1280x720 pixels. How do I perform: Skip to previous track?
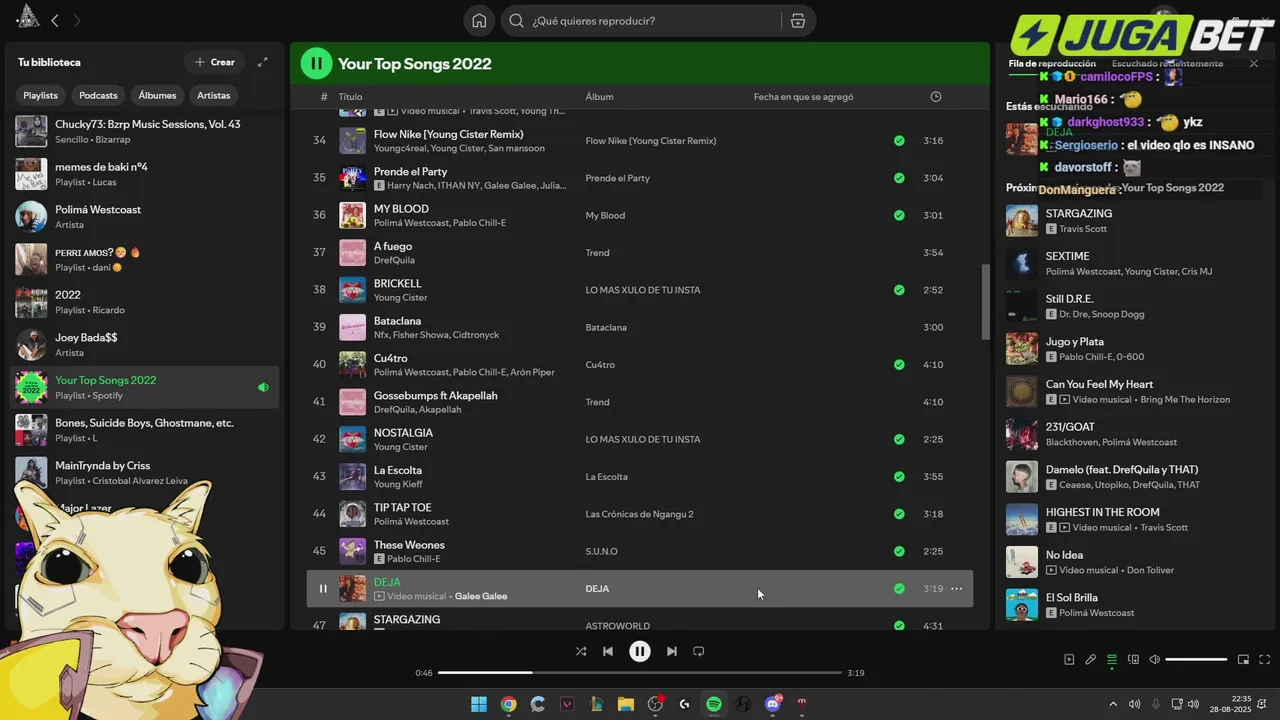pyautogui.click(x=608, y=651)
